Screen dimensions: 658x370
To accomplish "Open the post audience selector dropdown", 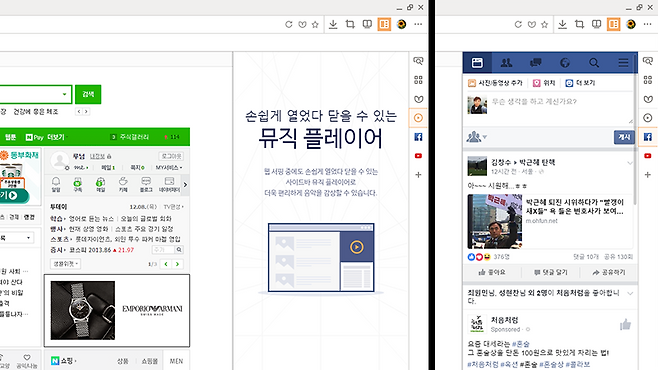I will click(476, 137).
